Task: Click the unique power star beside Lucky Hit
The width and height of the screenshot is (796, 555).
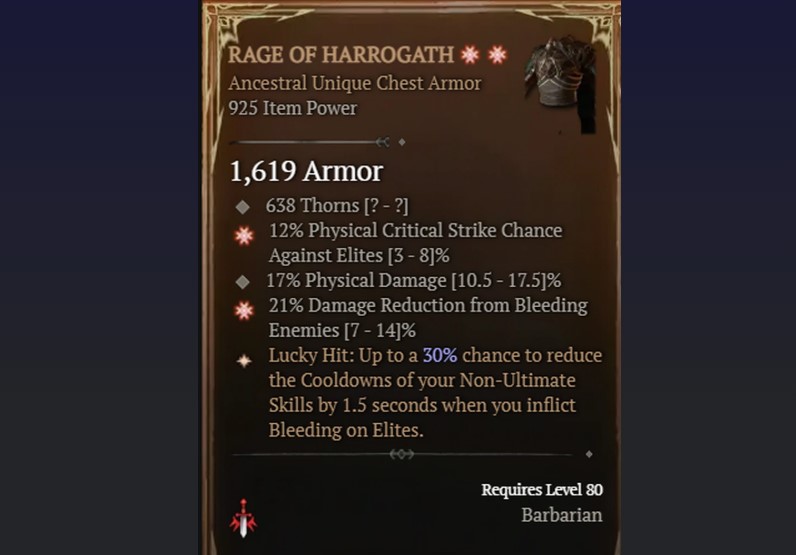Action: pyautogui.click(x=244, y=361)
